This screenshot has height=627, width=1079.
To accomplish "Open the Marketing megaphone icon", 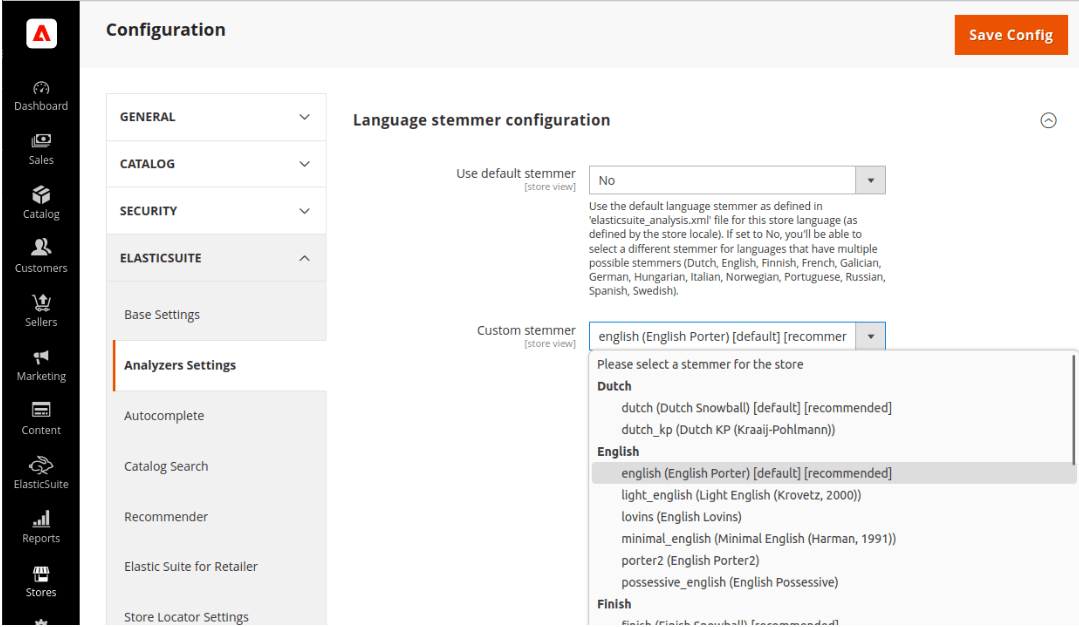I will point(41,358).
